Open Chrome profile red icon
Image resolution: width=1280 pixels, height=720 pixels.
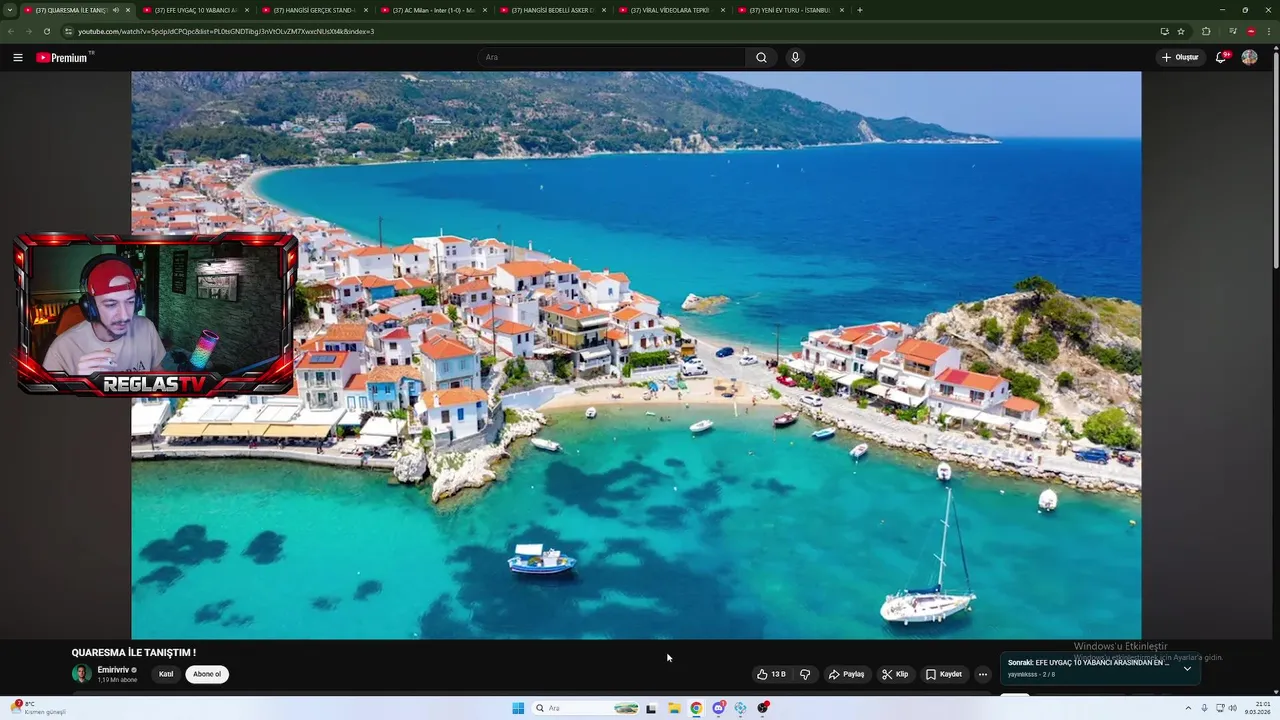[1251, 31]
